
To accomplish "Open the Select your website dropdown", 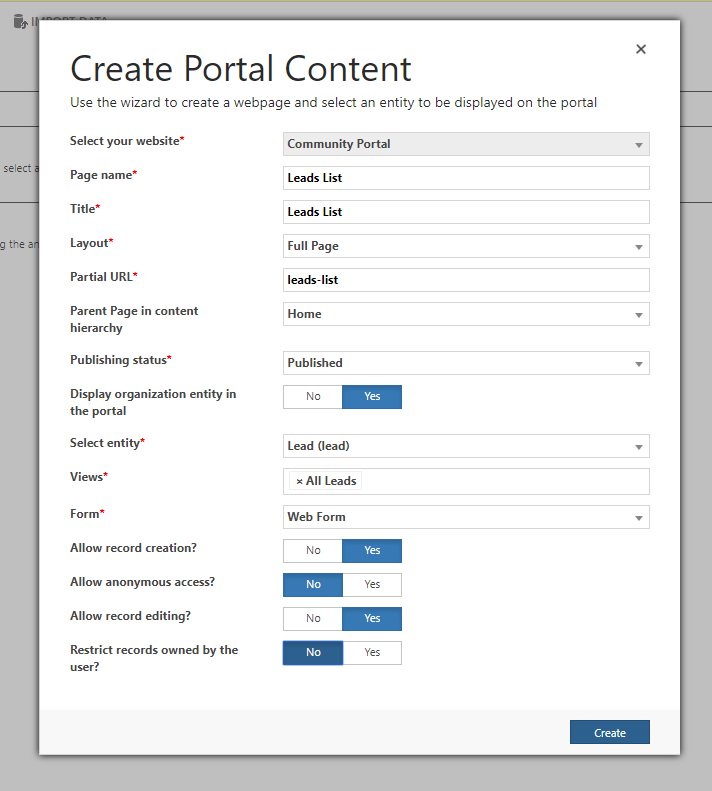I will coord(466,144).
